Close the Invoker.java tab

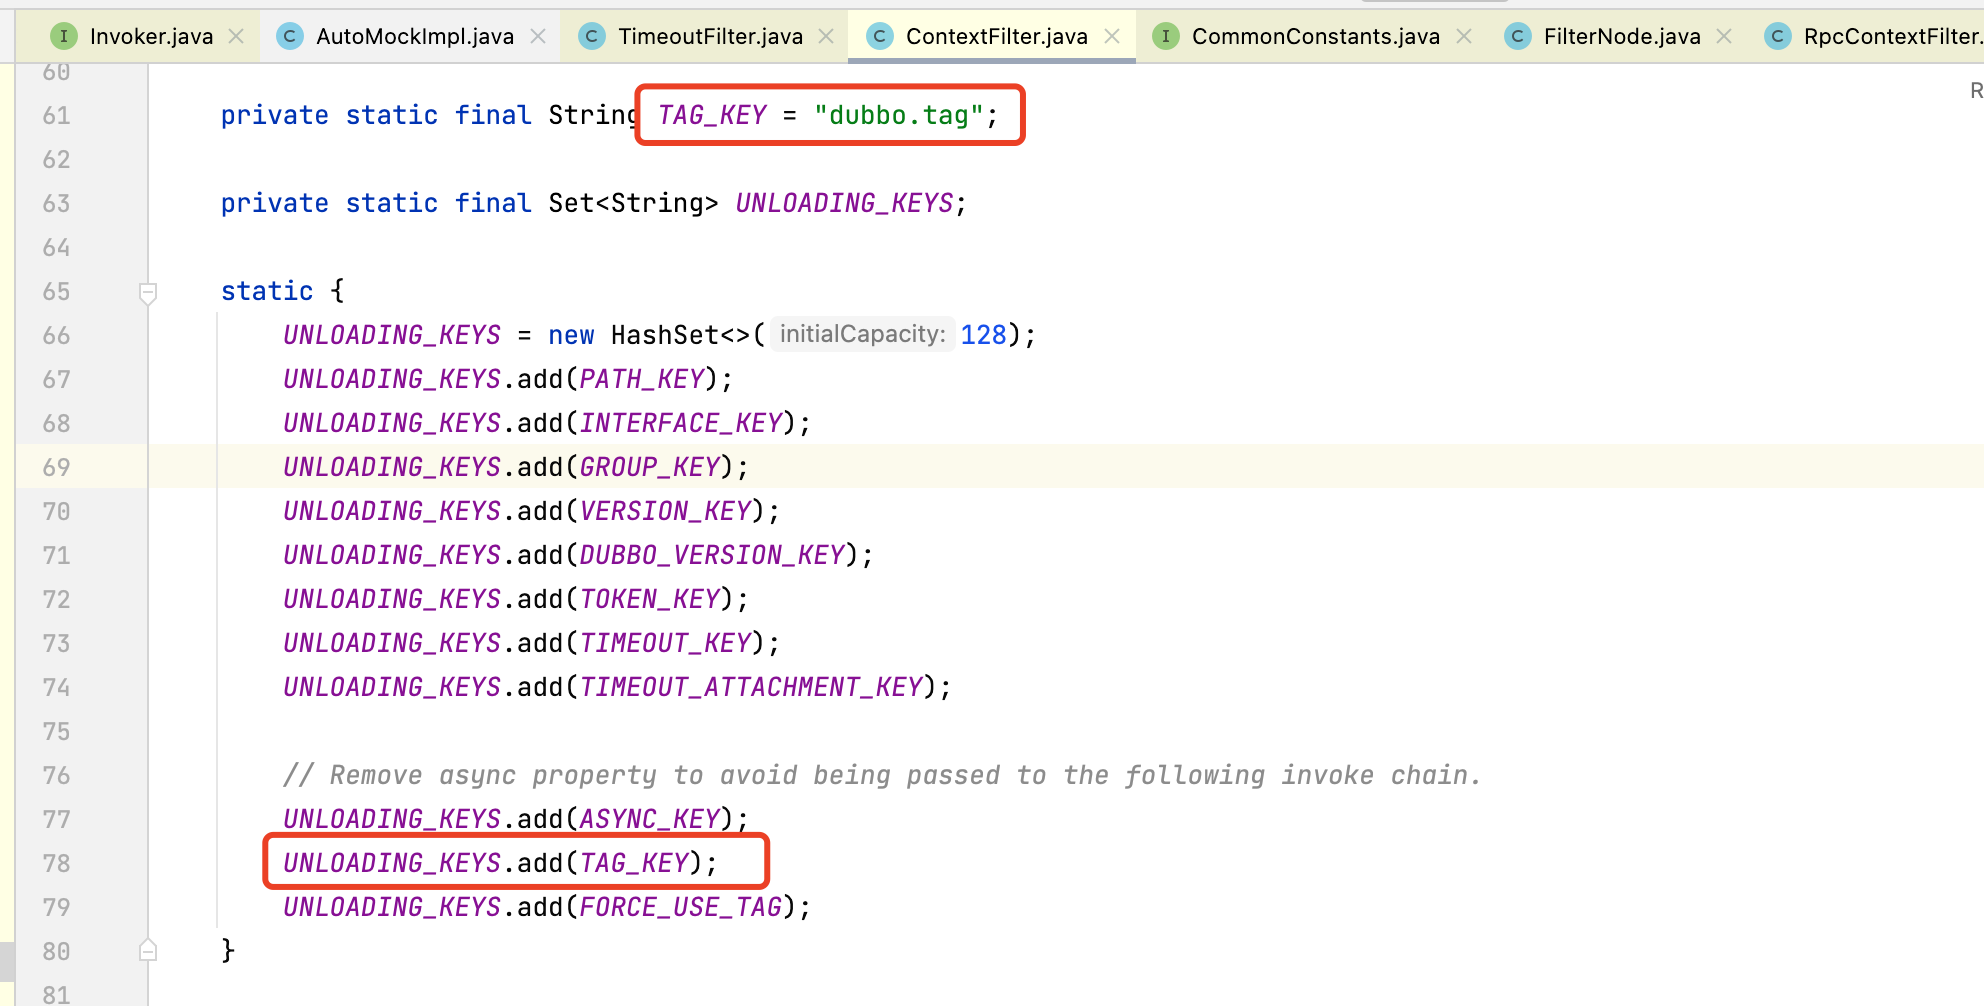click(x=236, y=36)
